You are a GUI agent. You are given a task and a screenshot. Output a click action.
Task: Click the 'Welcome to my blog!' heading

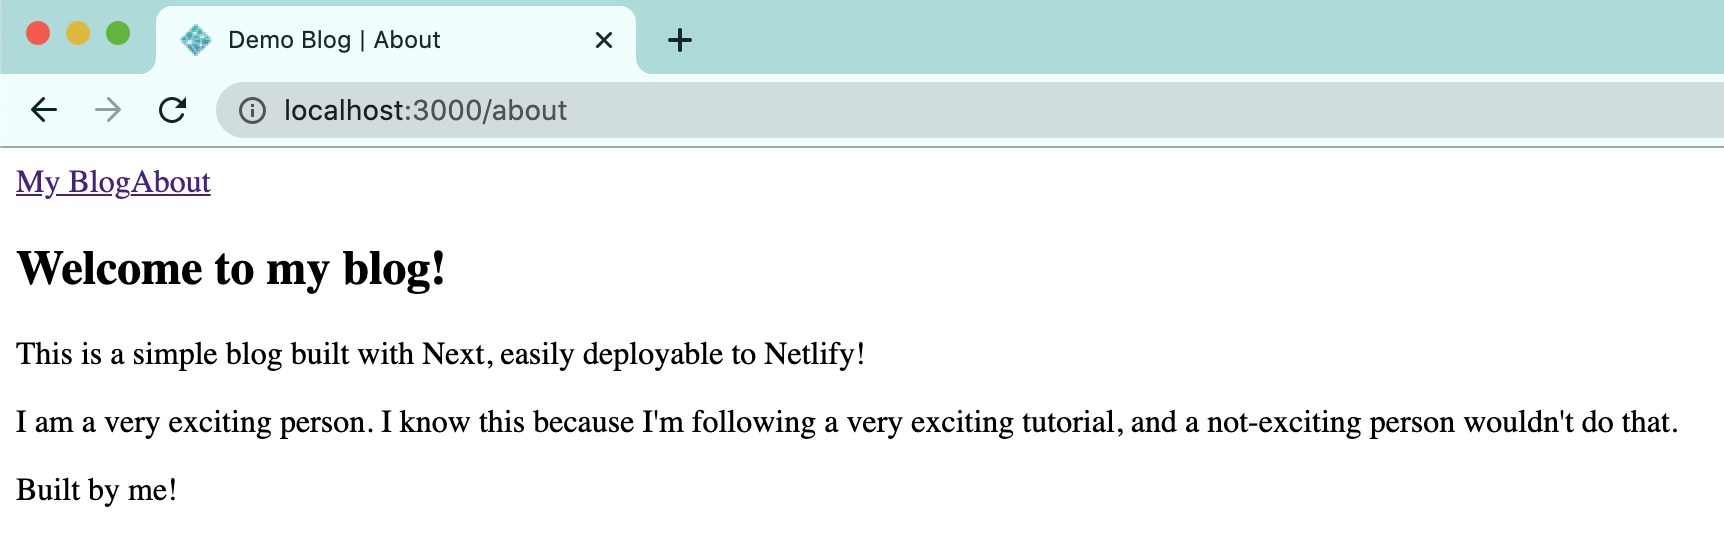click(231, 268)
